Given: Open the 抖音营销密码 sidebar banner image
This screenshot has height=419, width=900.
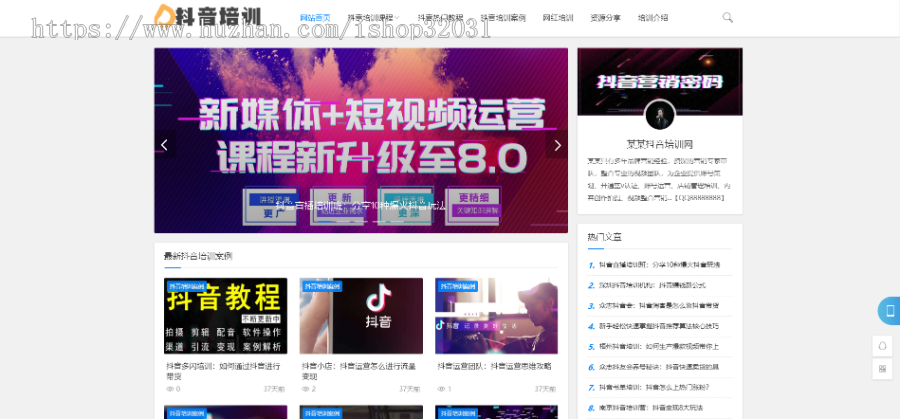Looking at the screenshot, I should coord(660,81).
